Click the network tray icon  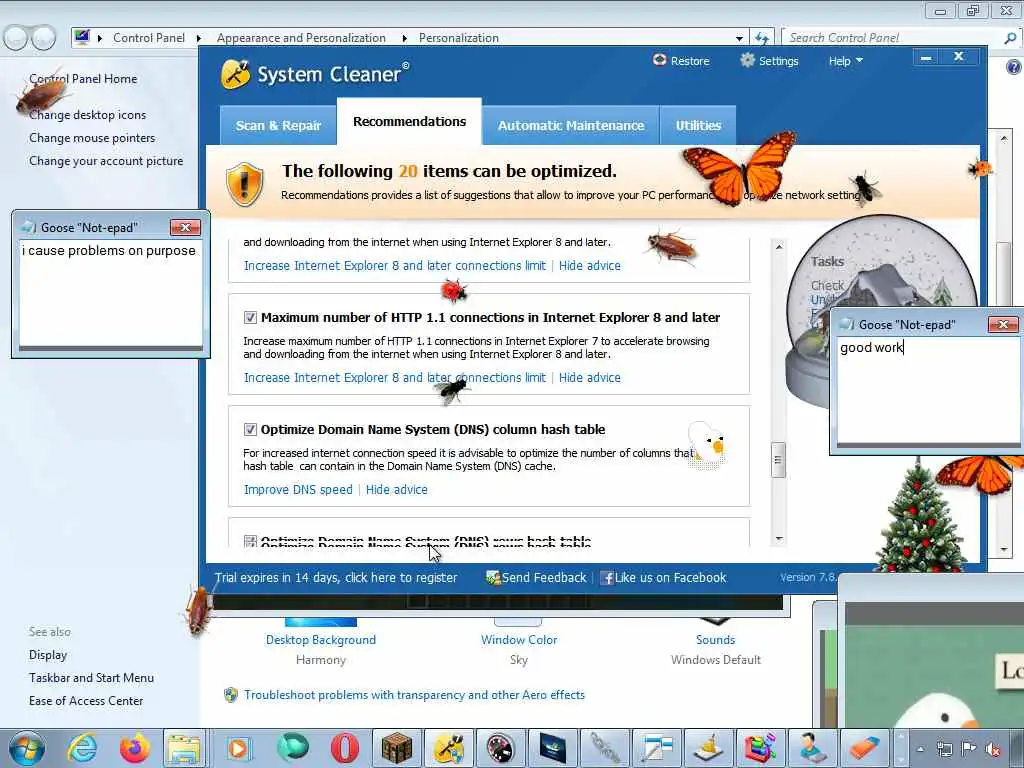(944, 749)
